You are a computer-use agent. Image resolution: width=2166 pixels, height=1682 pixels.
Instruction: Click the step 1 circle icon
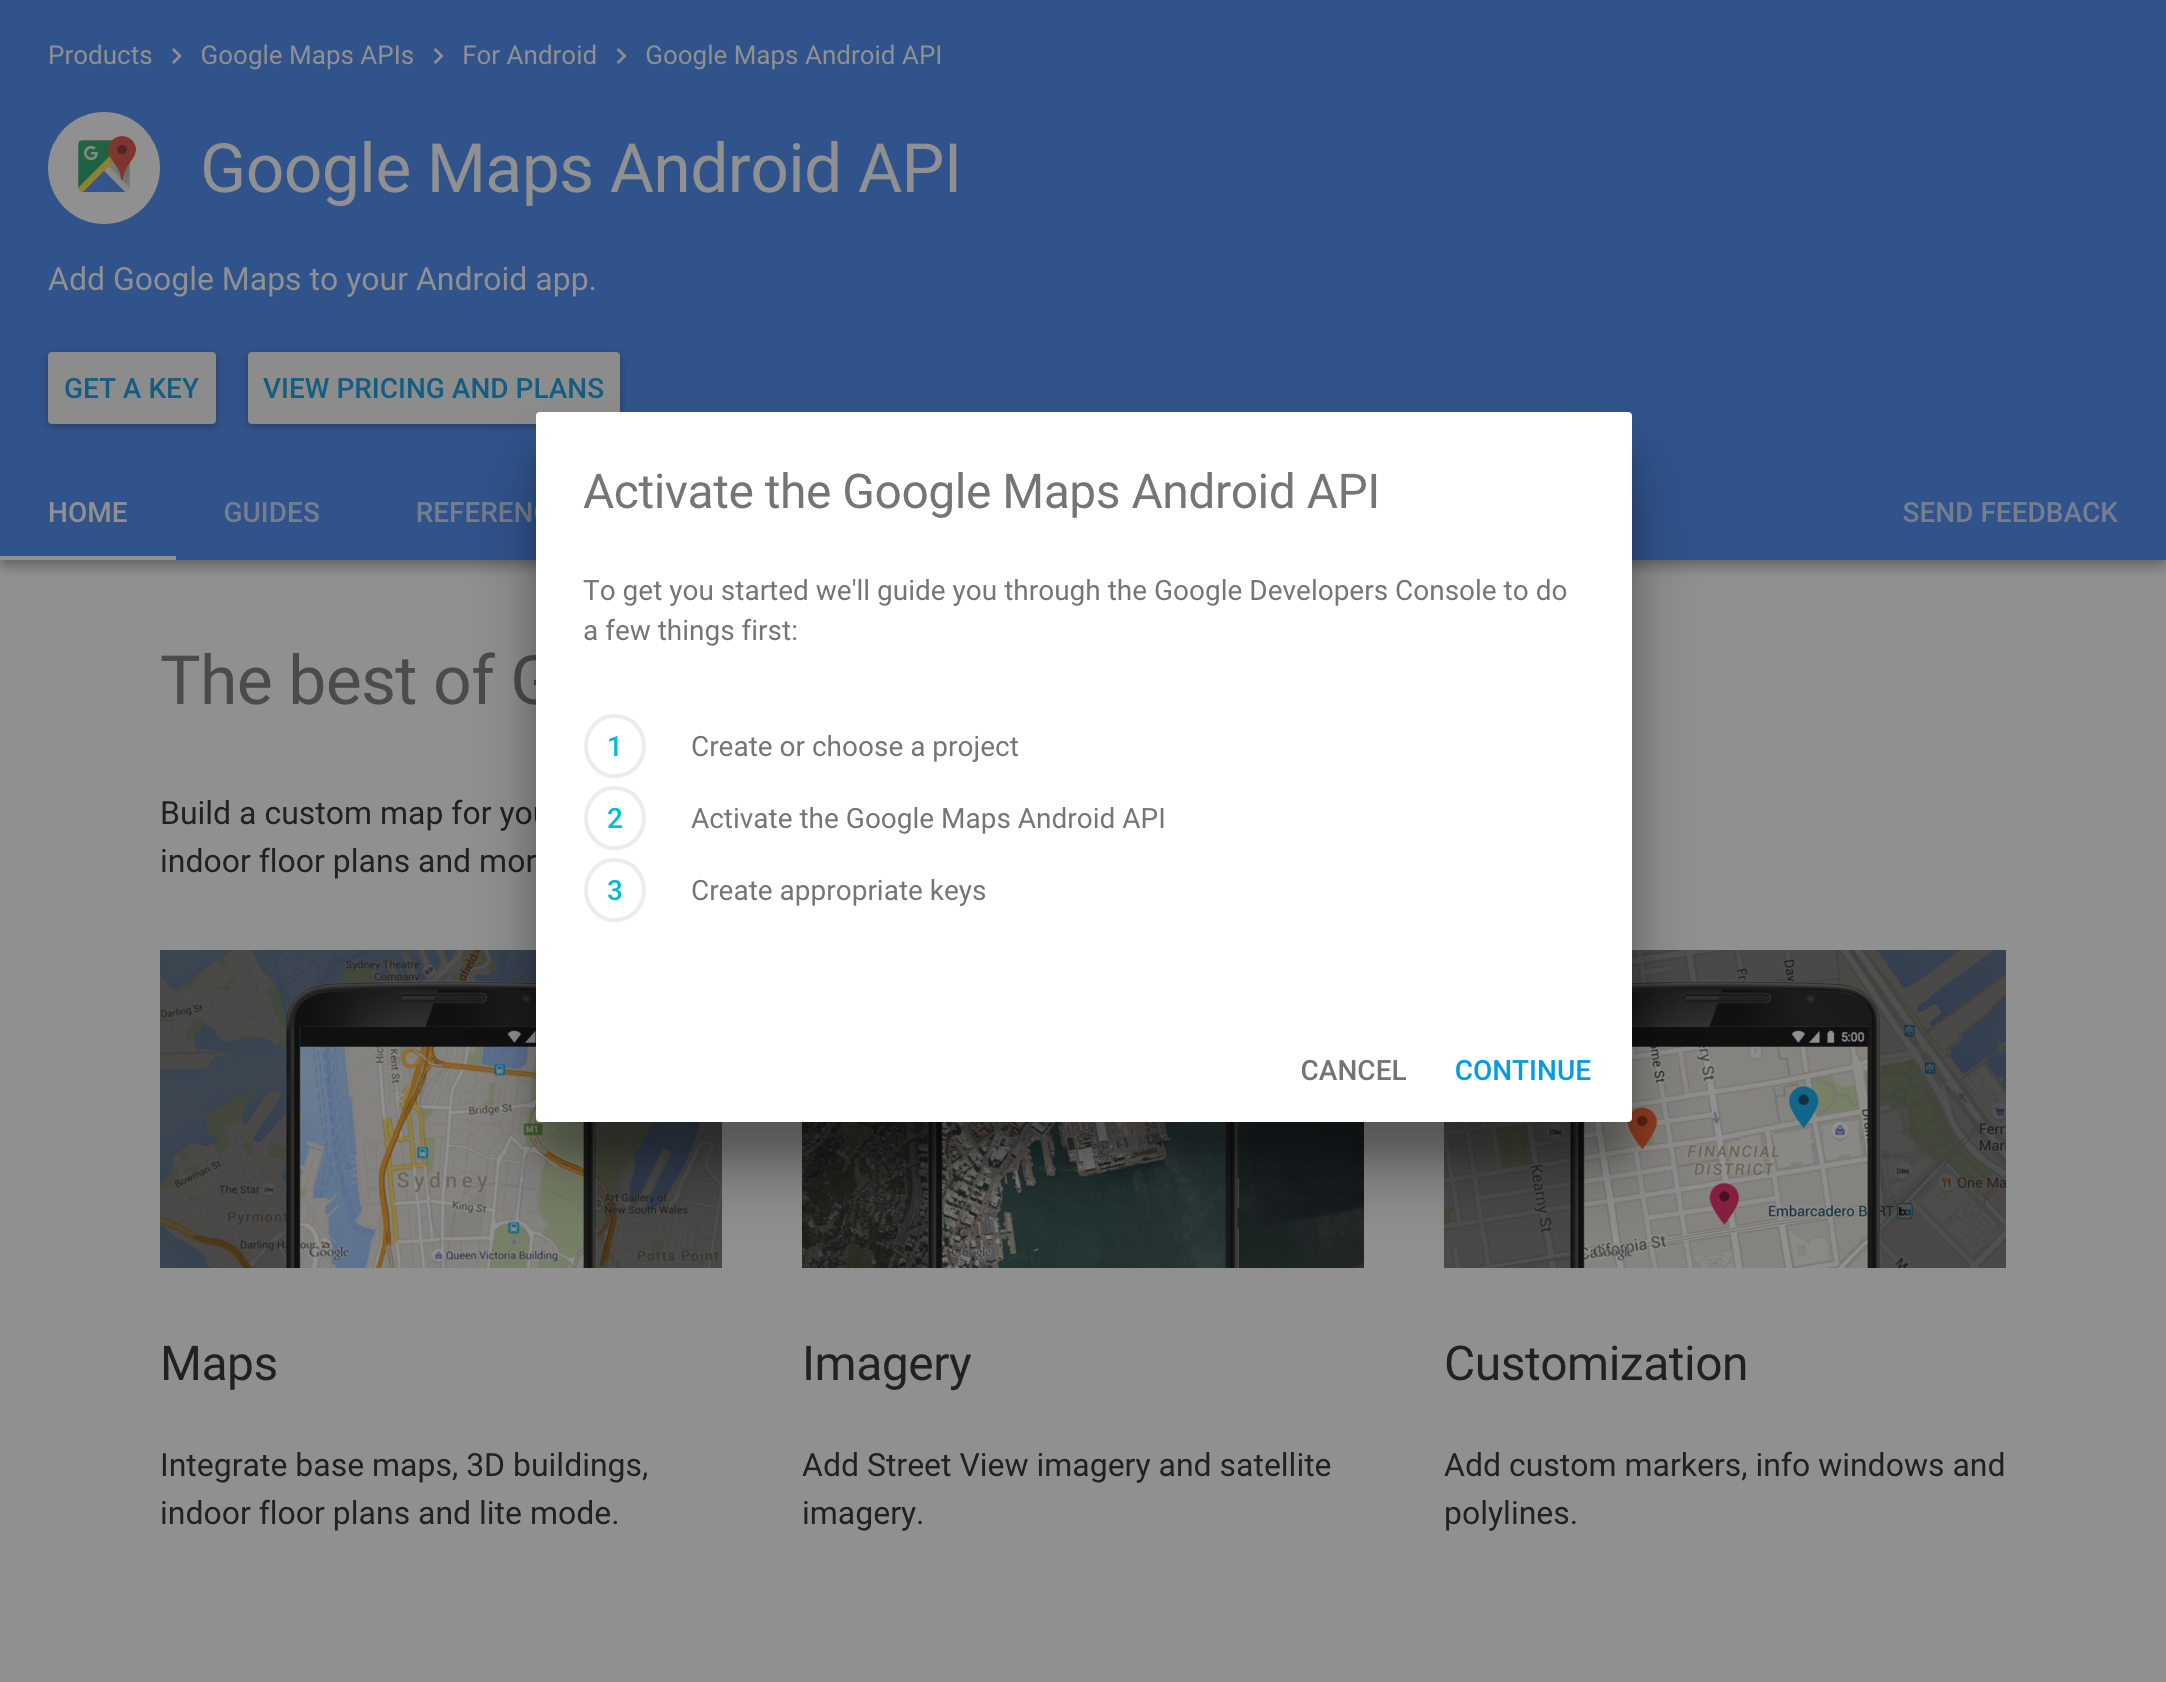tap(614, 746)
